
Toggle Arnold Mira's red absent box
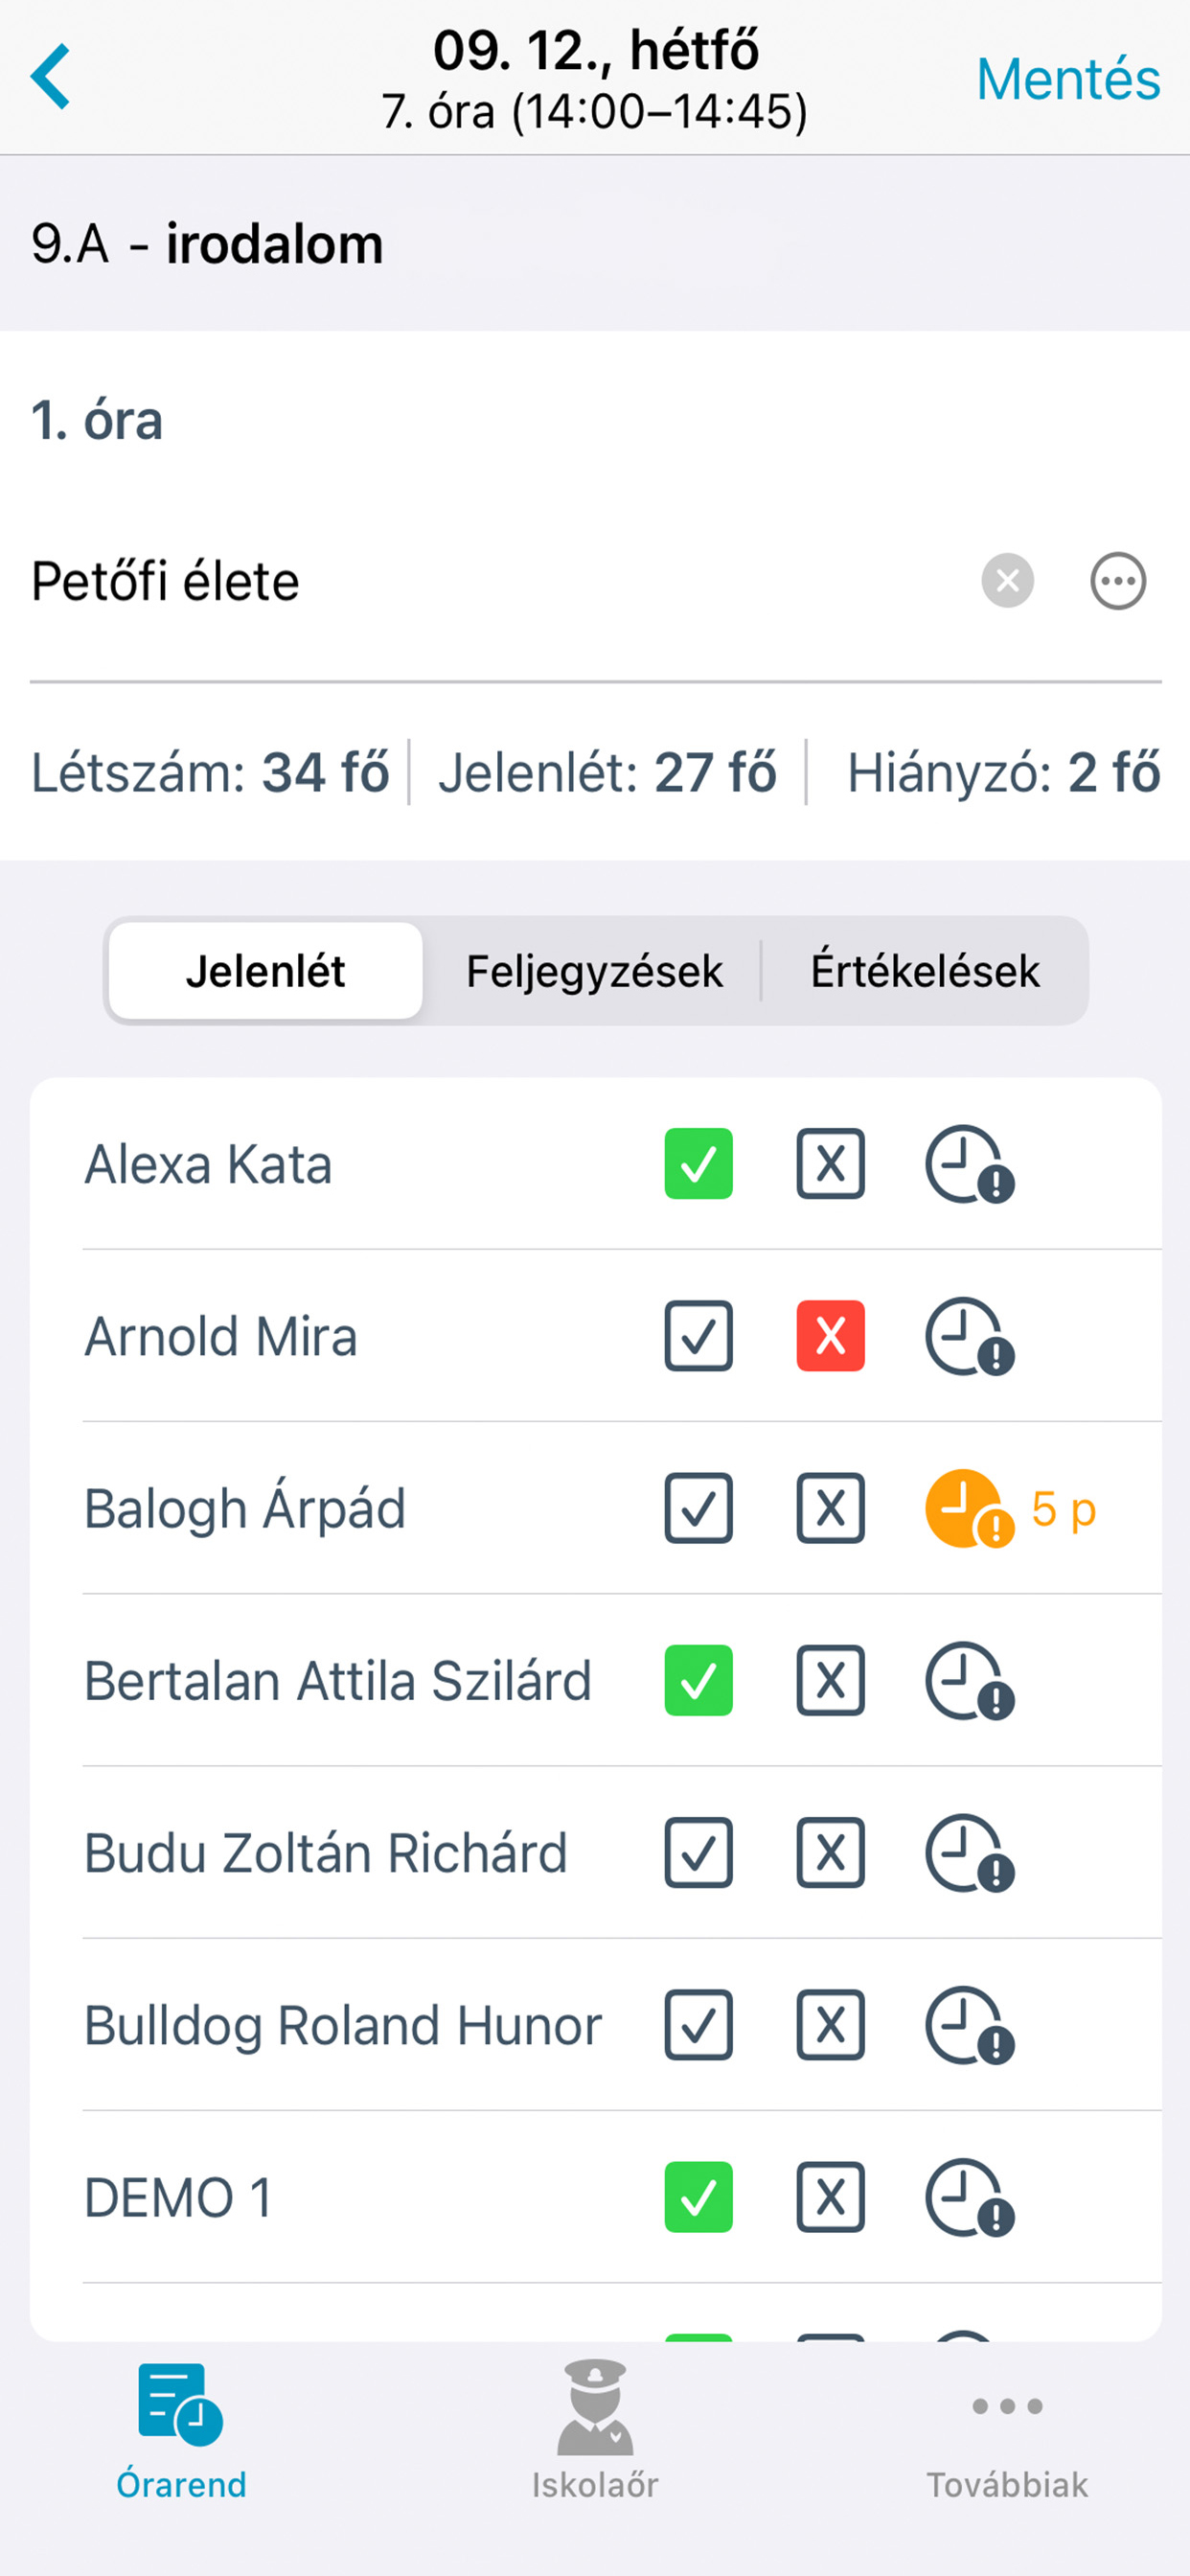click(830, 1336)
